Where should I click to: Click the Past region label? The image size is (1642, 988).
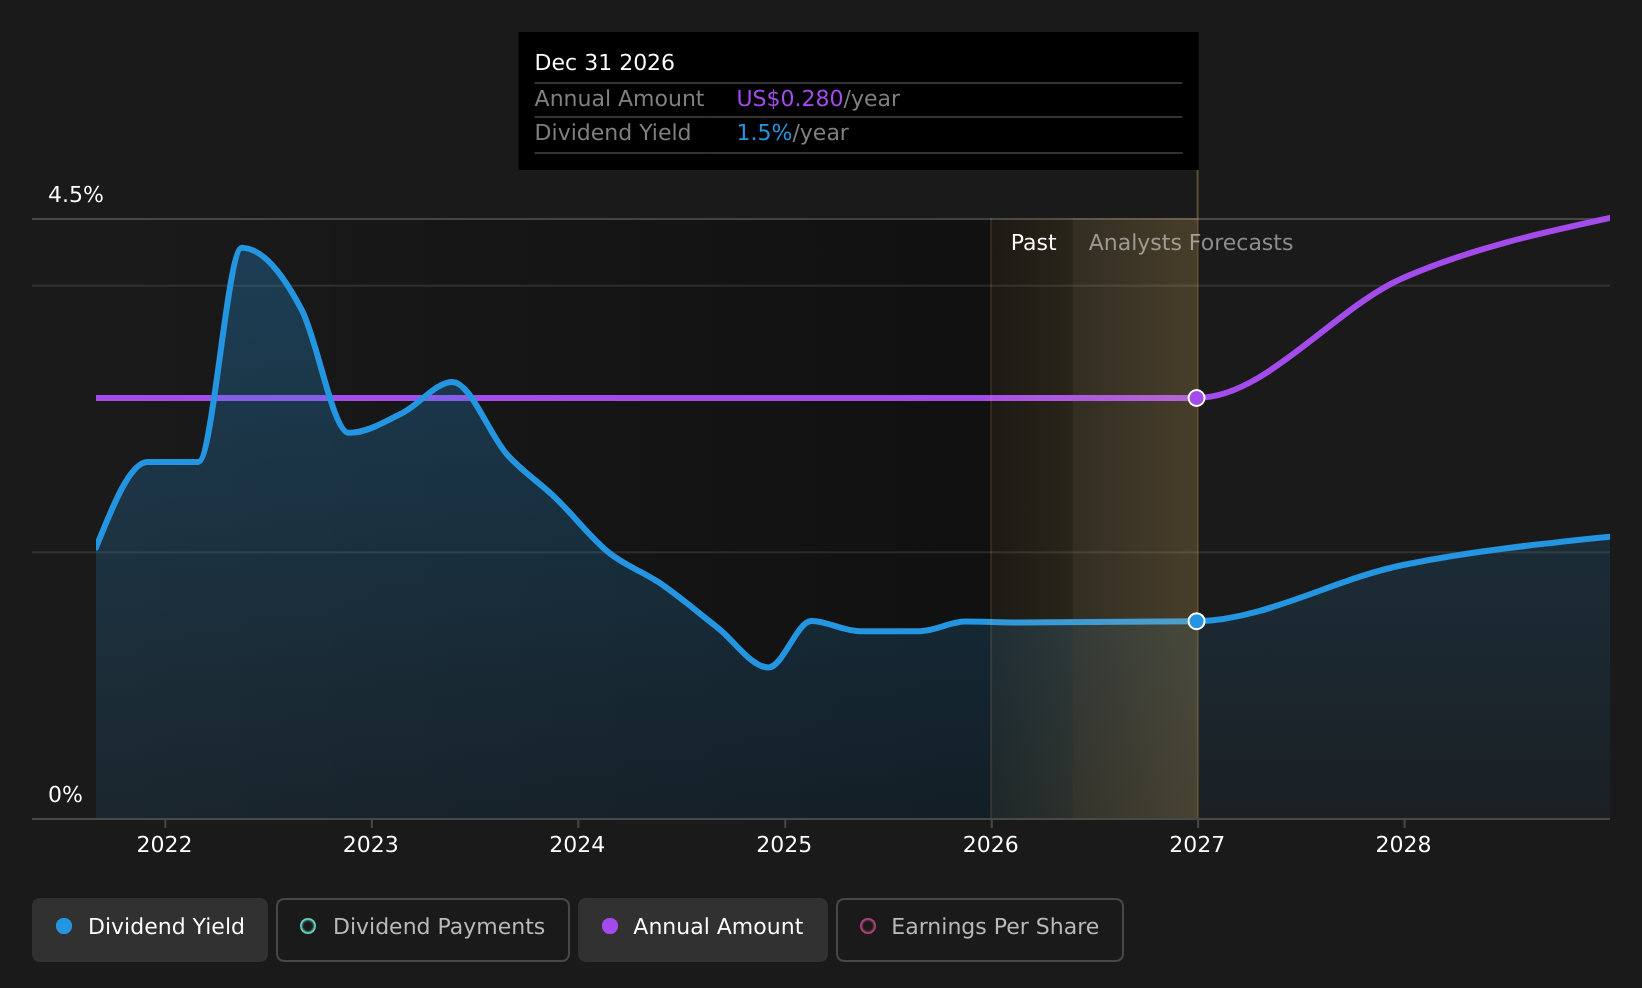point(1033,243)
